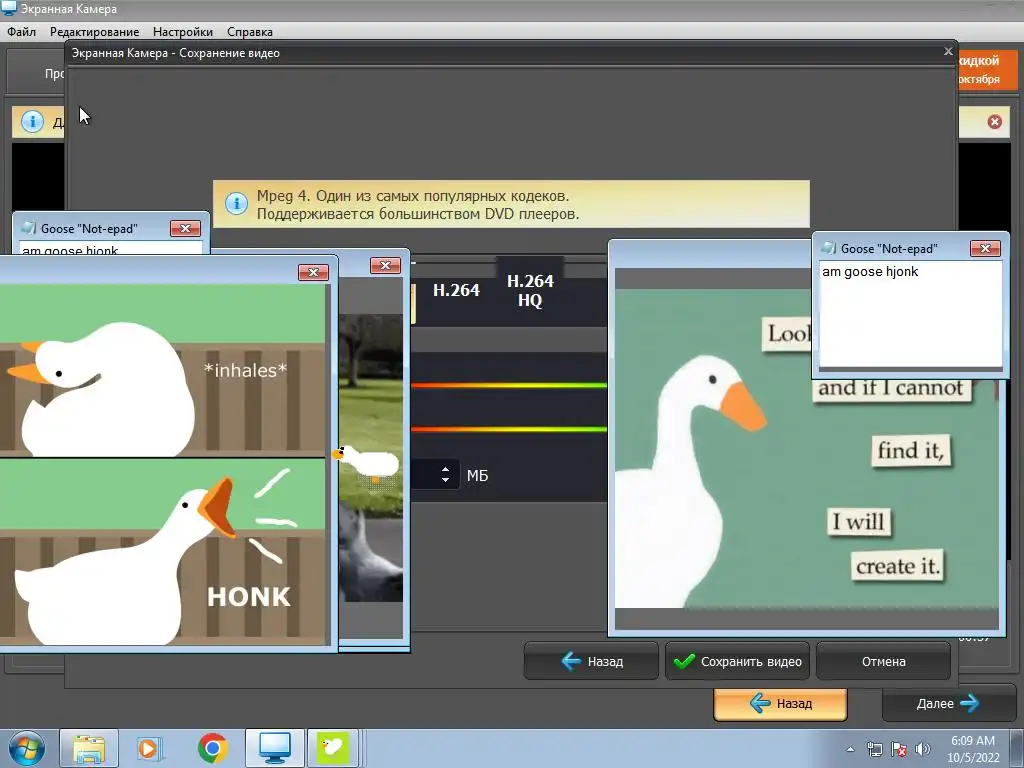The height and width of the screenshot is (768, 1024).
Task: Click the blue info icon in main window
Action: coord(32,121)
